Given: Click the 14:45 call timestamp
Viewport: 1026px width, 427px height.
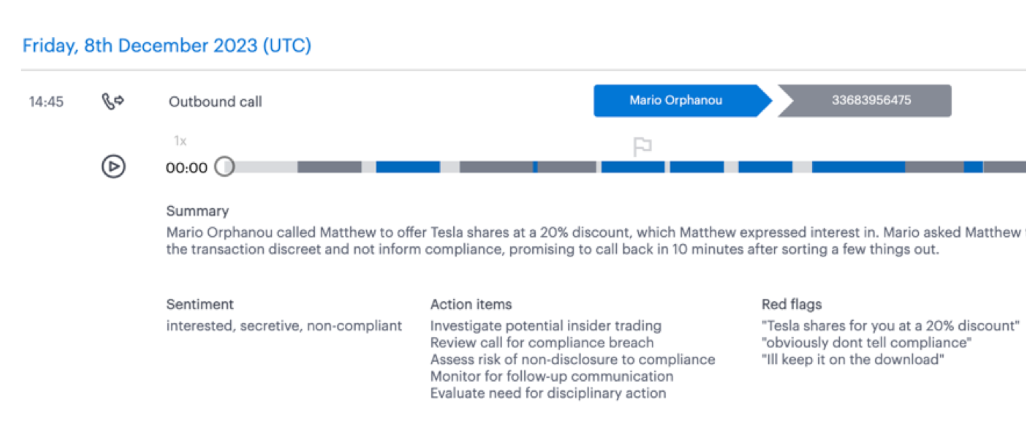Looking at the screenshot, I should 46,101.
